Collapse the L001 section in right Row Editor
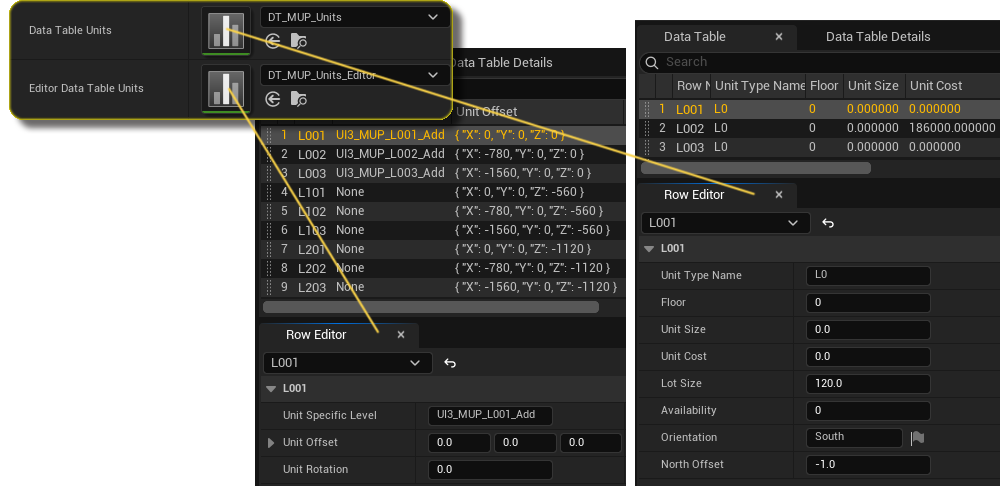The image size is (1000, 486). pyautogui.click(x=649, y=249)
